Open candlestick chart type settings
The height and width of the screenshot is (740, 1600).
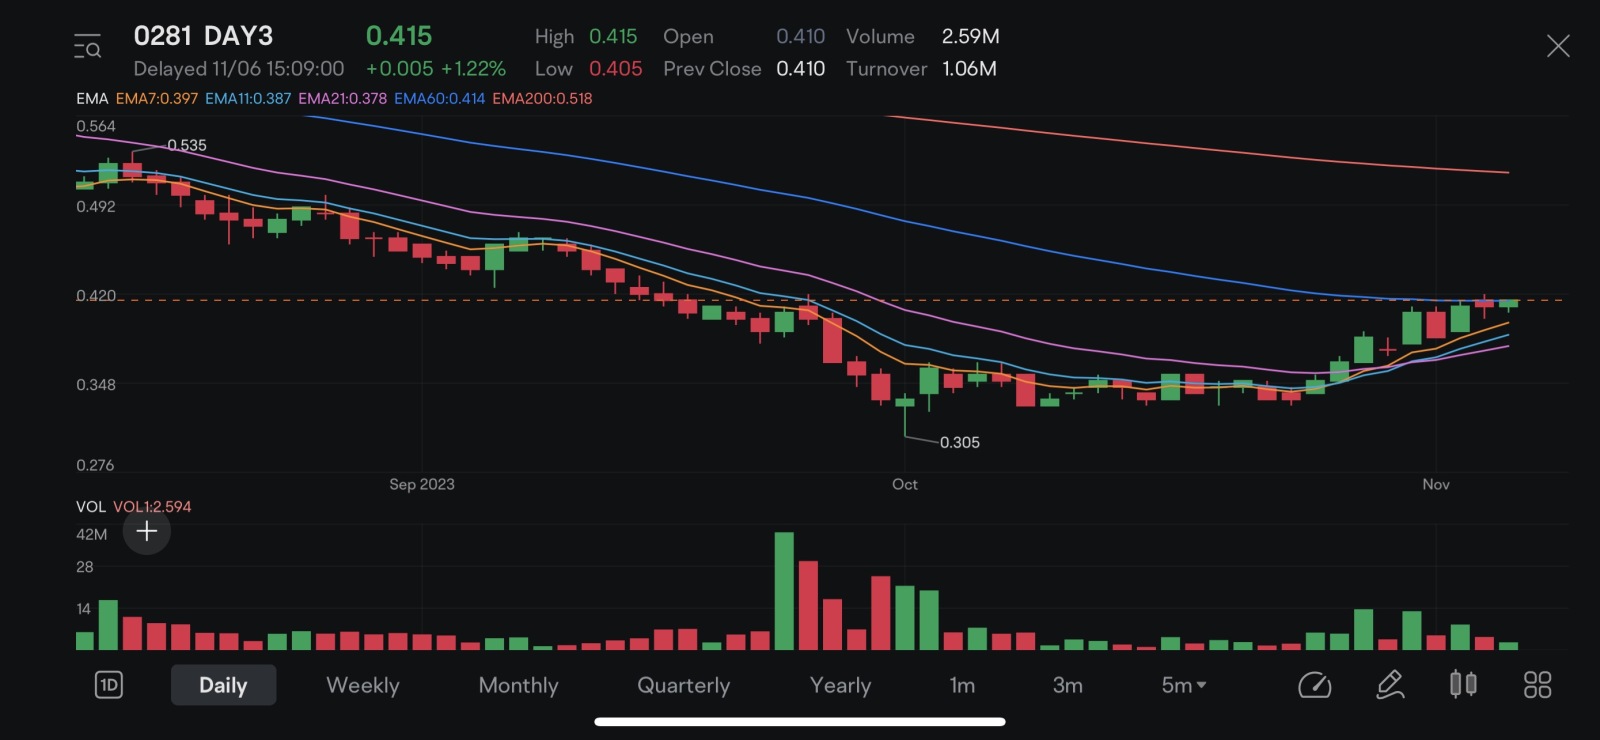tap(1463, 684)
